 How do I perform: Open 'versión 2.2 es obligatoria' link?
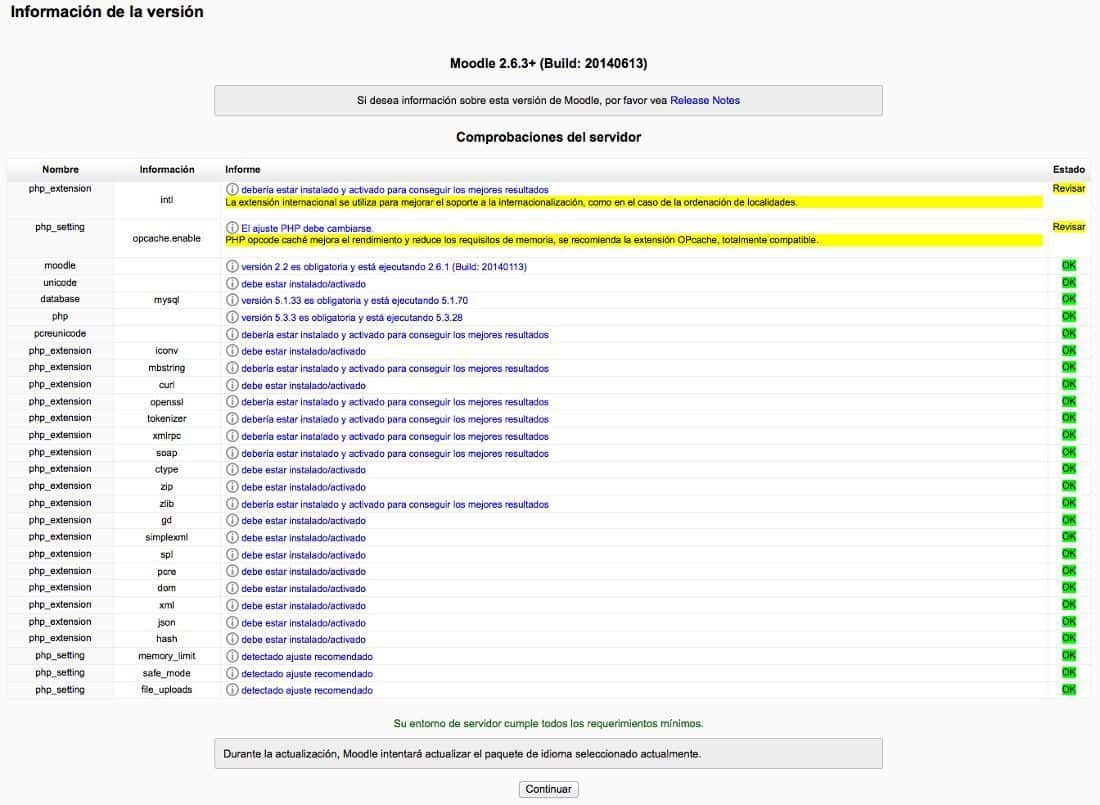click(384, 267)
